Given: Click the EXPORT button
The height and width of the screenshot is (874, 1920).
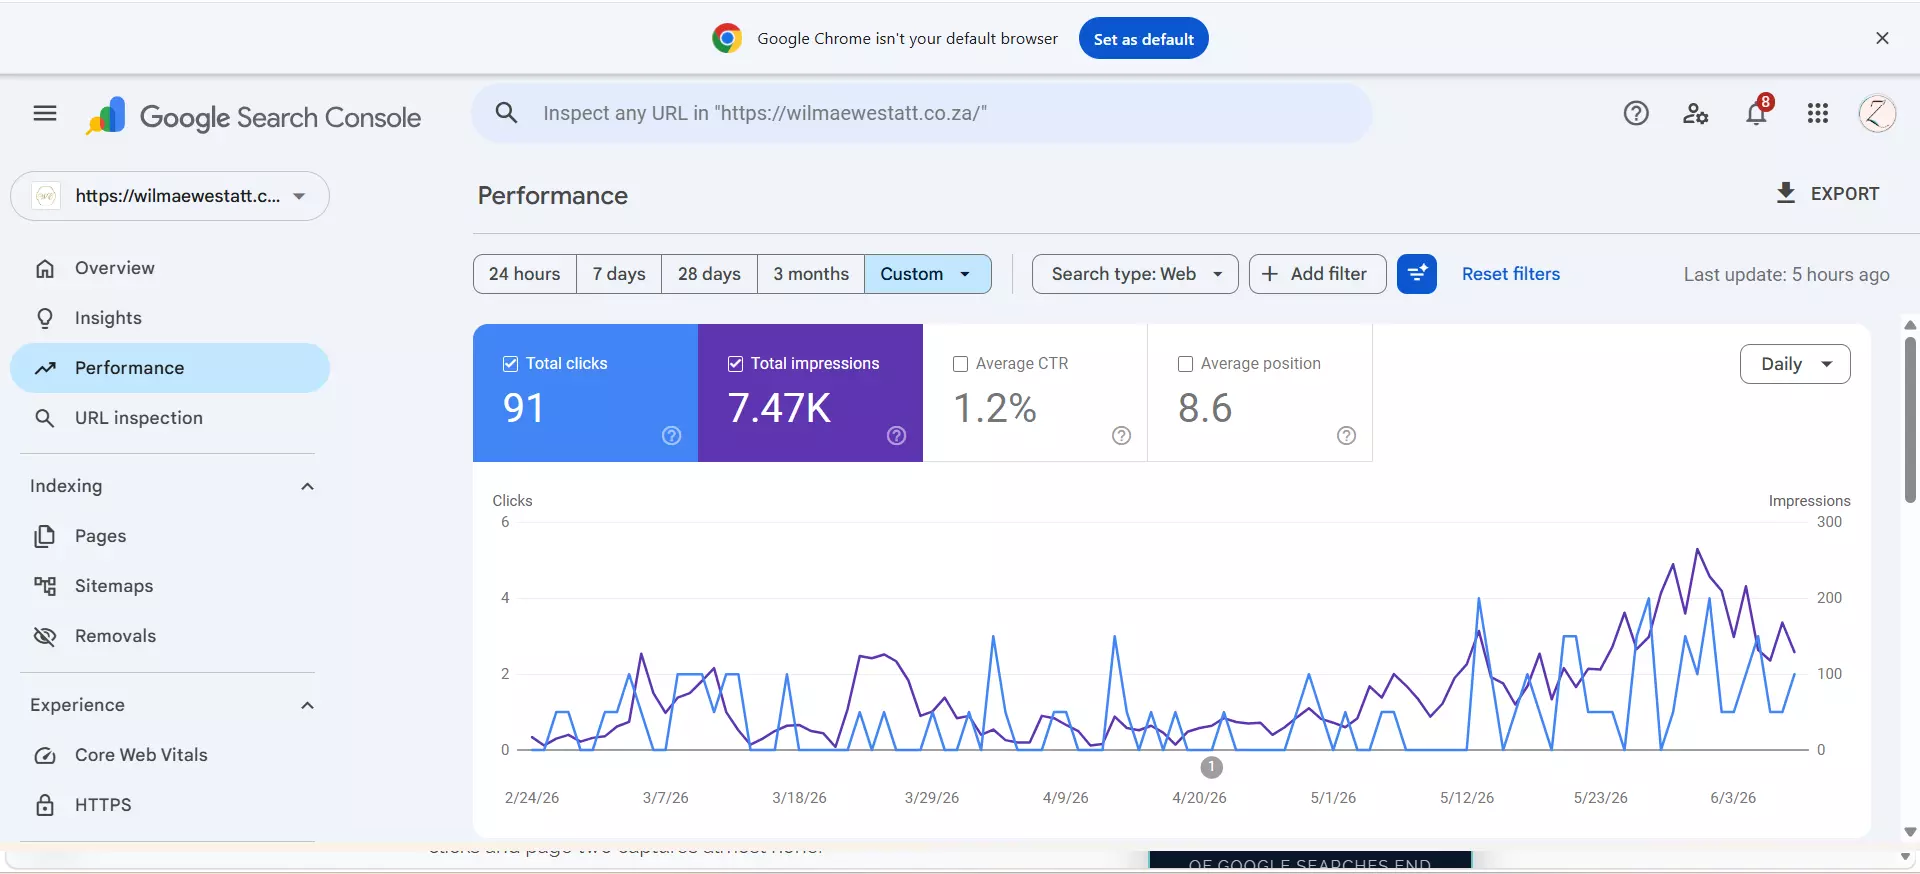Looking at the screenshot, I should click(1828, 193).
